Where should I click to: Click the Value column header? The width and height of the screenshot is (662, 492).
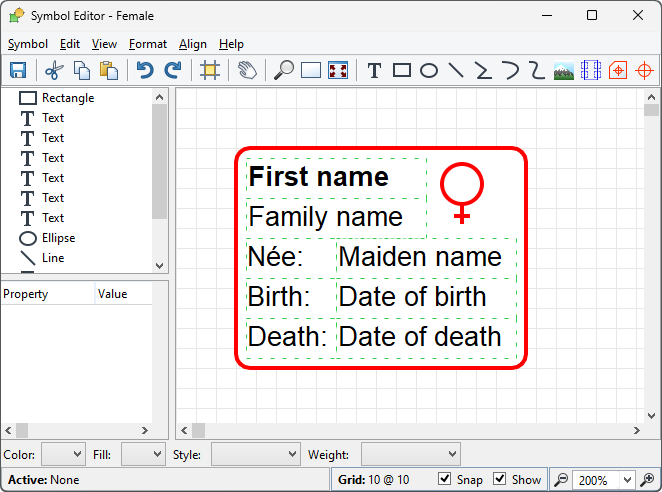(x=124, y=294)
